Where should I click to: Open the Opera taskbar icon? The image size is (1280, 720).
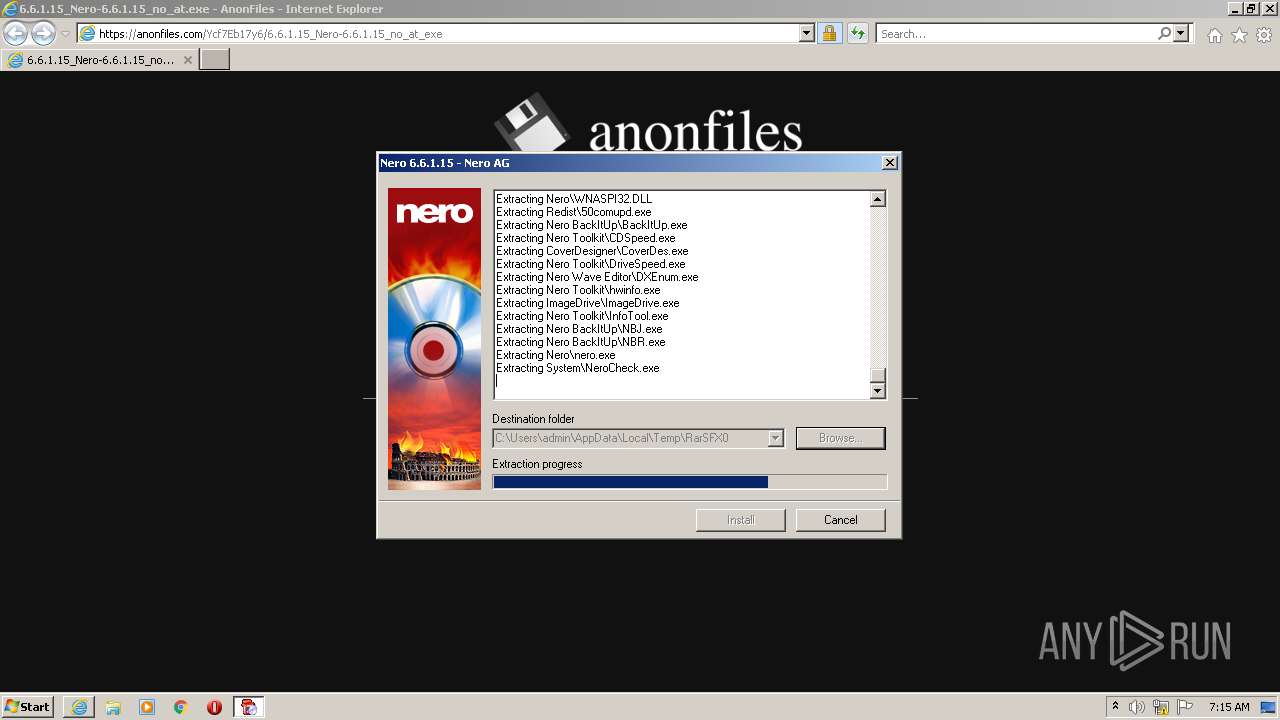tap(214, 707)
